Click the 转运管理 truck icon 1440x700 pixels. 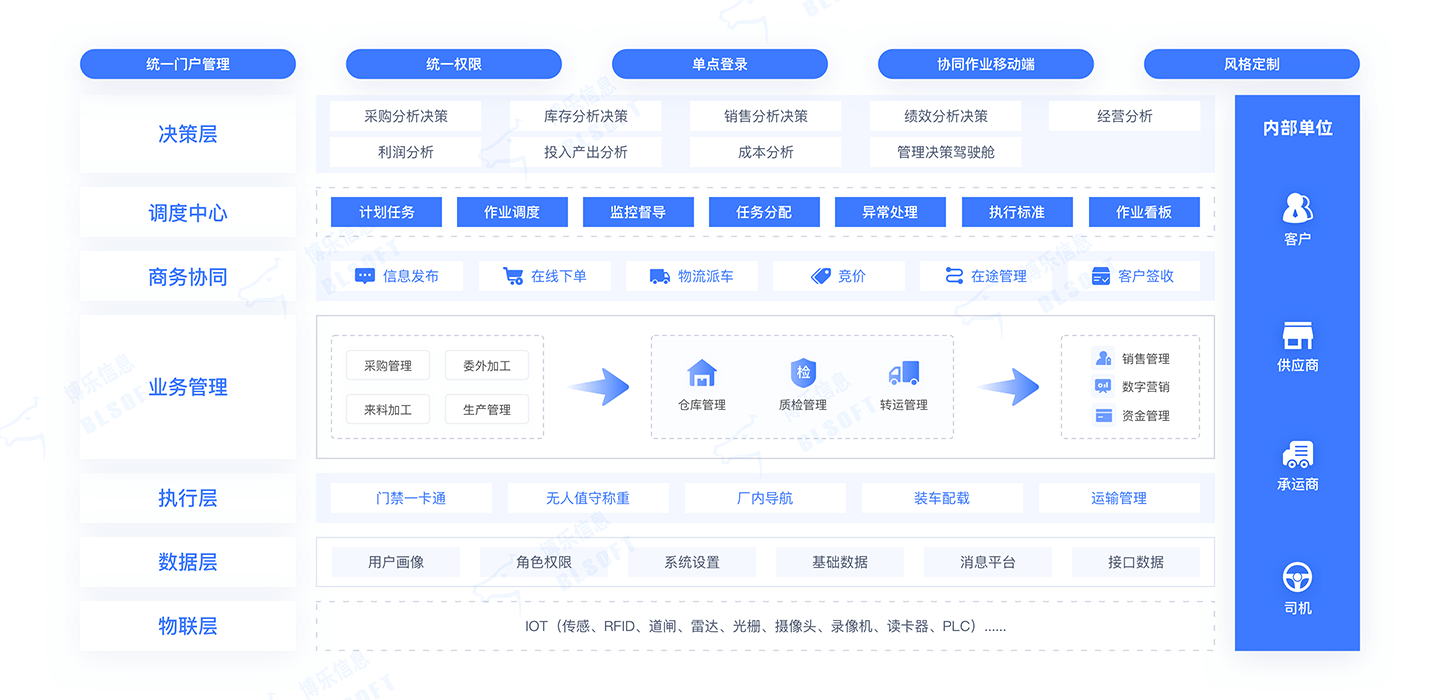(903, 373)
